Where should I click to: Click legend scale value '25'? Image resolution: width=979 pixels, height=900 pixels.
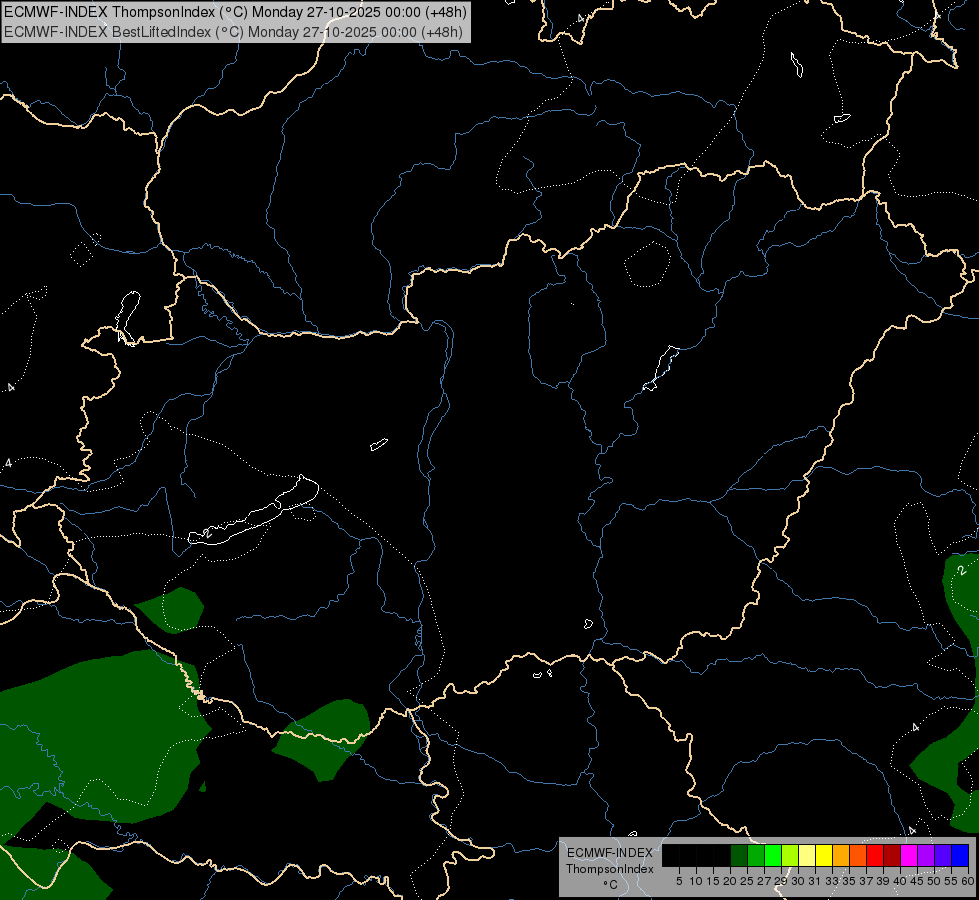747,881
